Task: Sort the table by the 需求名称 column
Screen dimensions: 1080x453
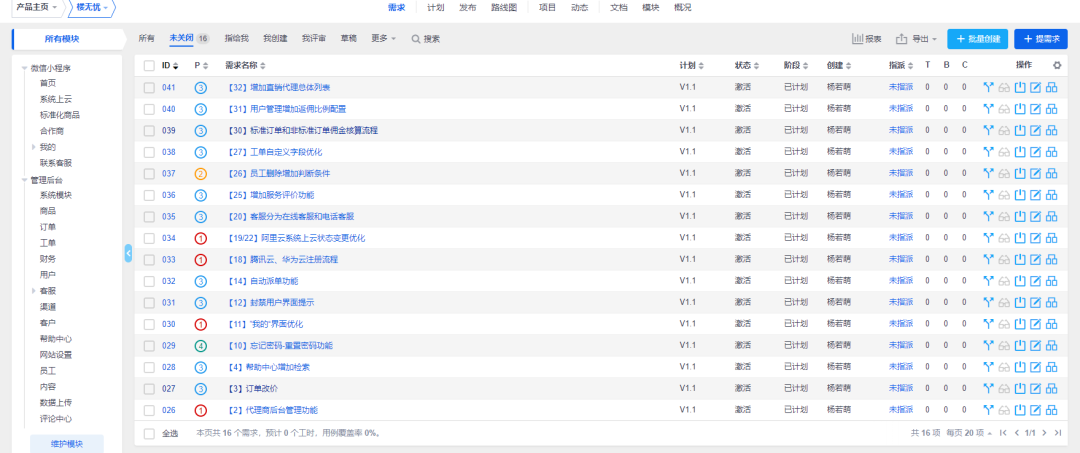Action: pos(245,65)
